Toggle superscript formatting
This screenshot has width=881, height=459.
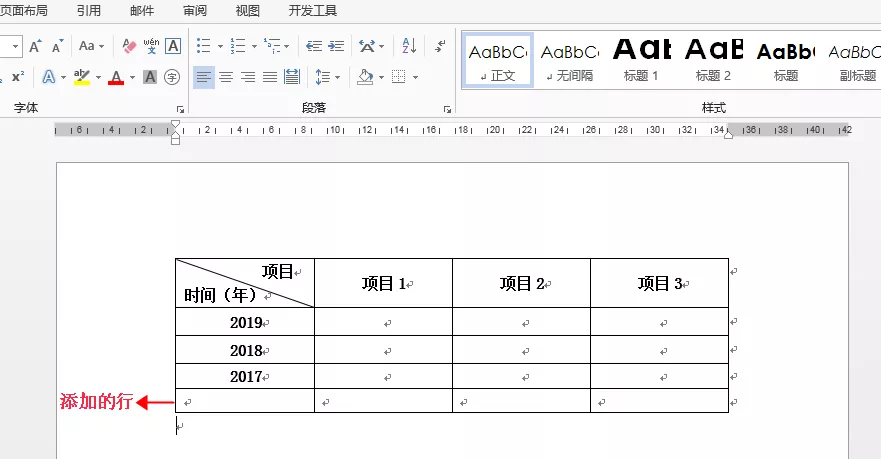(x=18, y=77)
